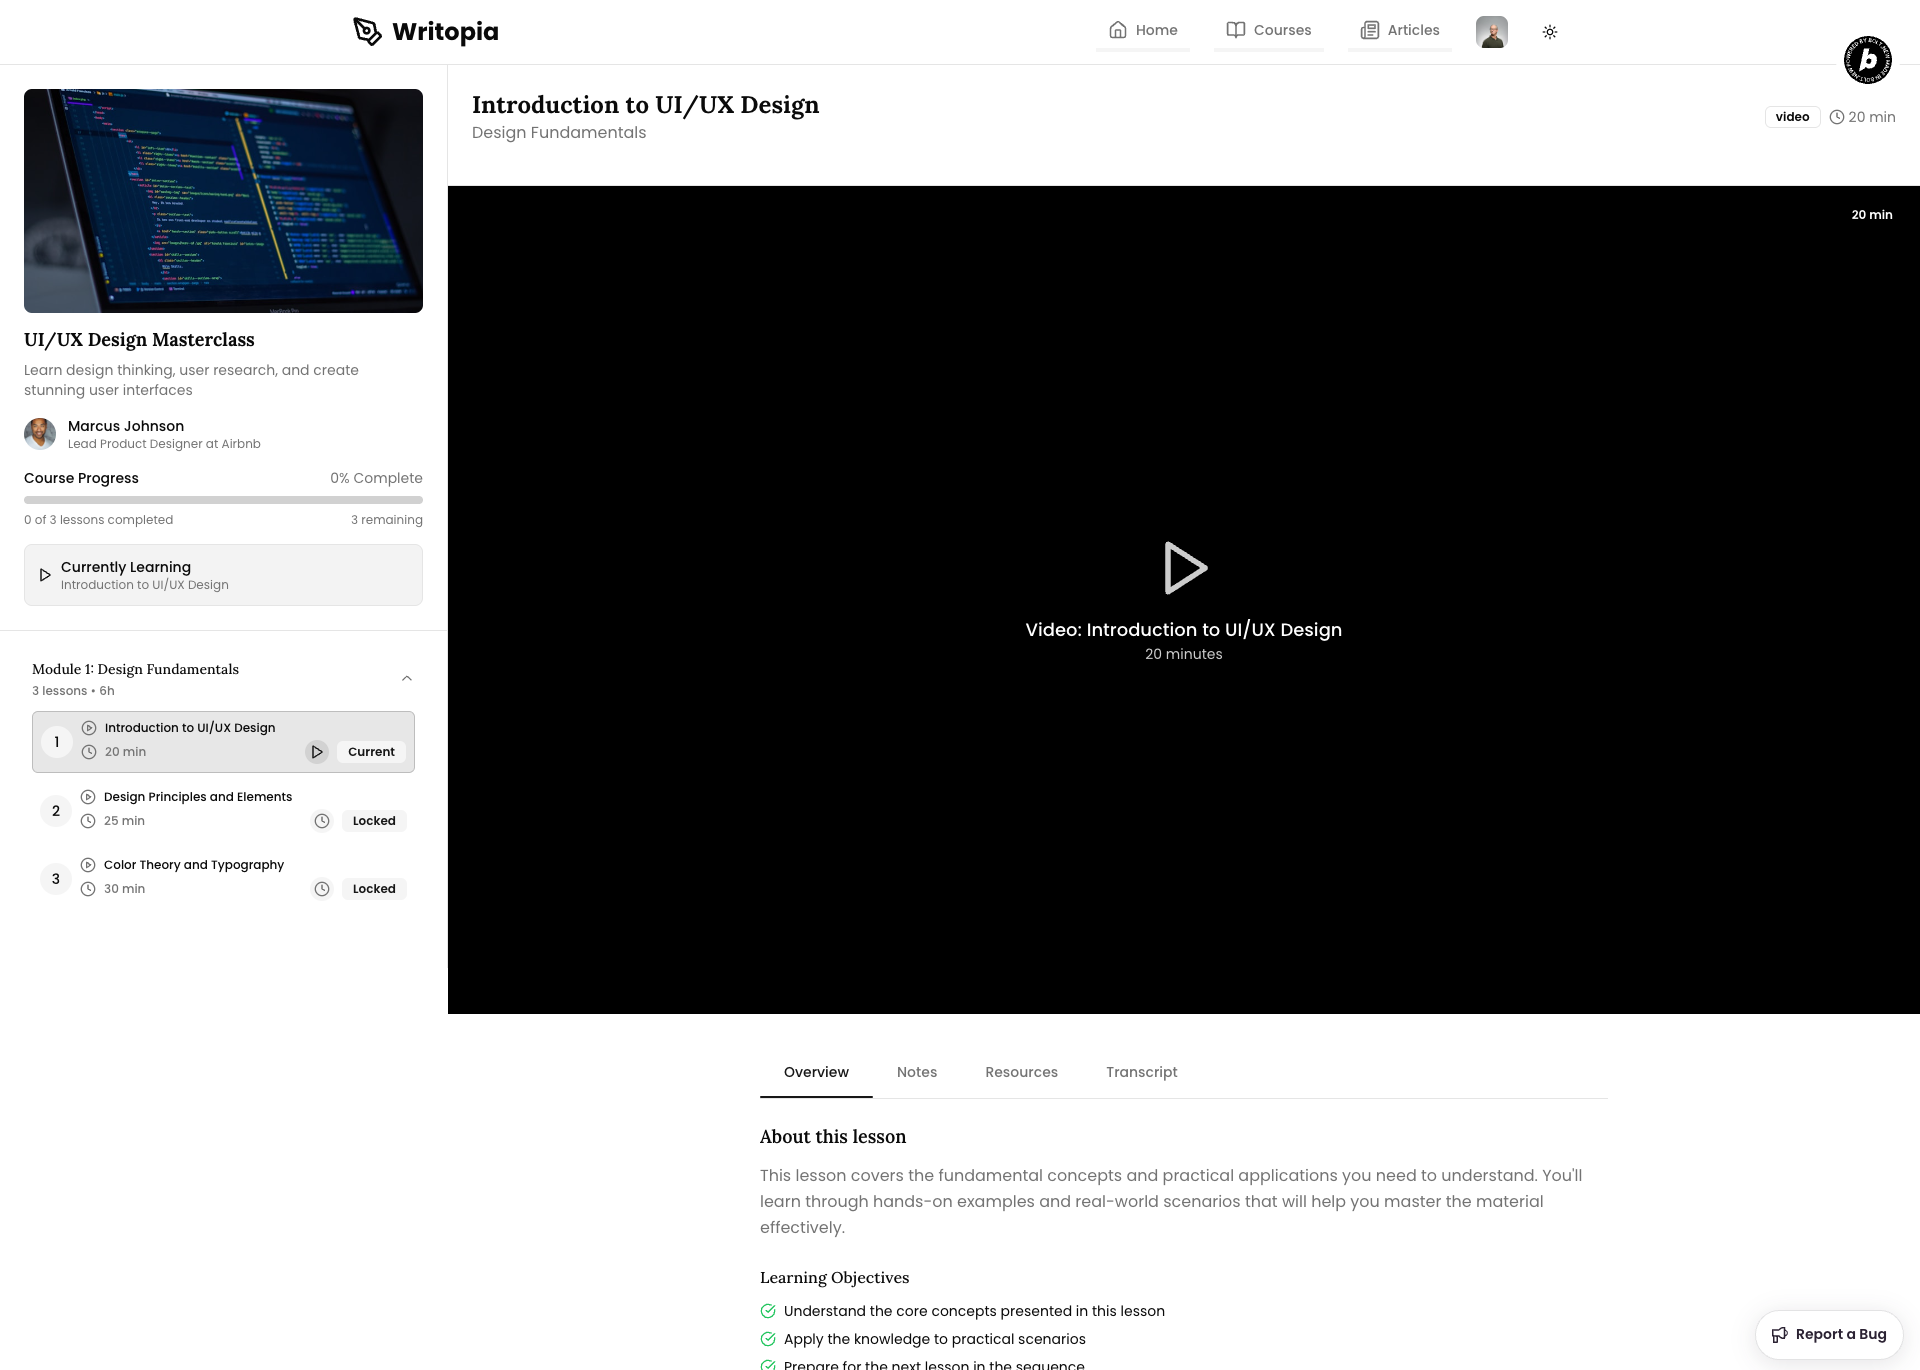The width and height of the screenshot is (1920, 1370).
Task: Click the Writopia pen logo icon
Action: point(367,32)
